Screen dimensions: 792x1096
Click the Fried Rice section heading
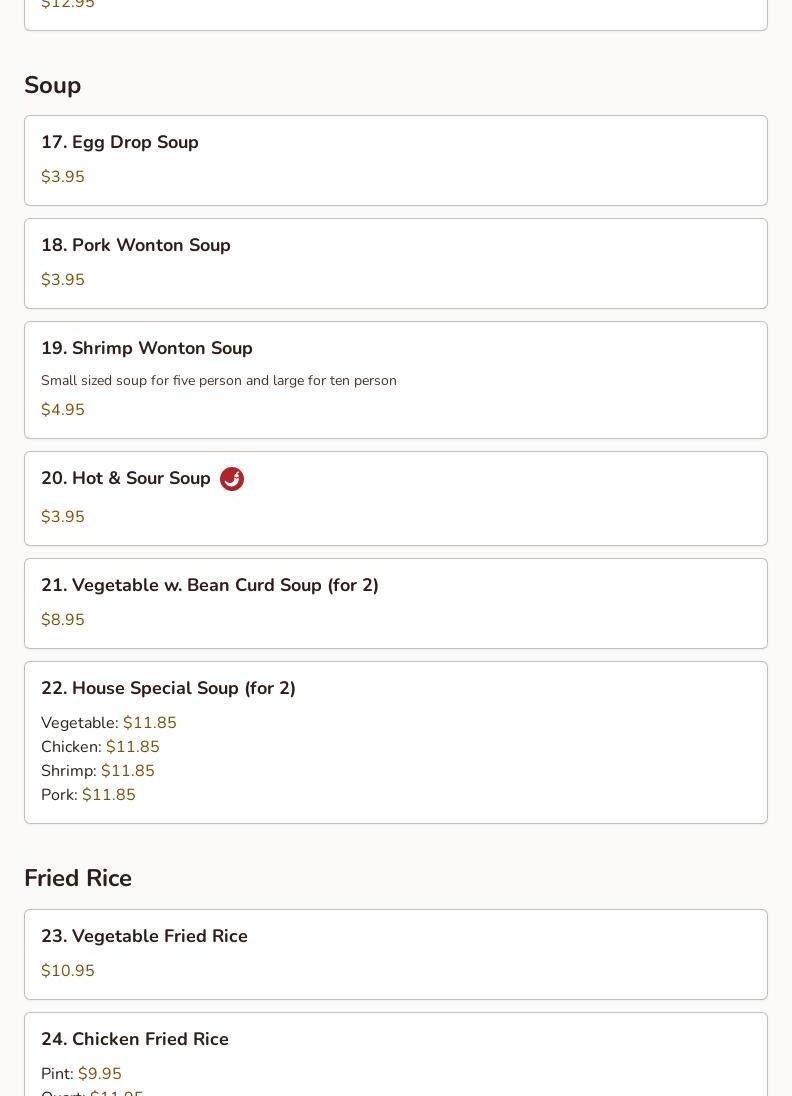78,878
